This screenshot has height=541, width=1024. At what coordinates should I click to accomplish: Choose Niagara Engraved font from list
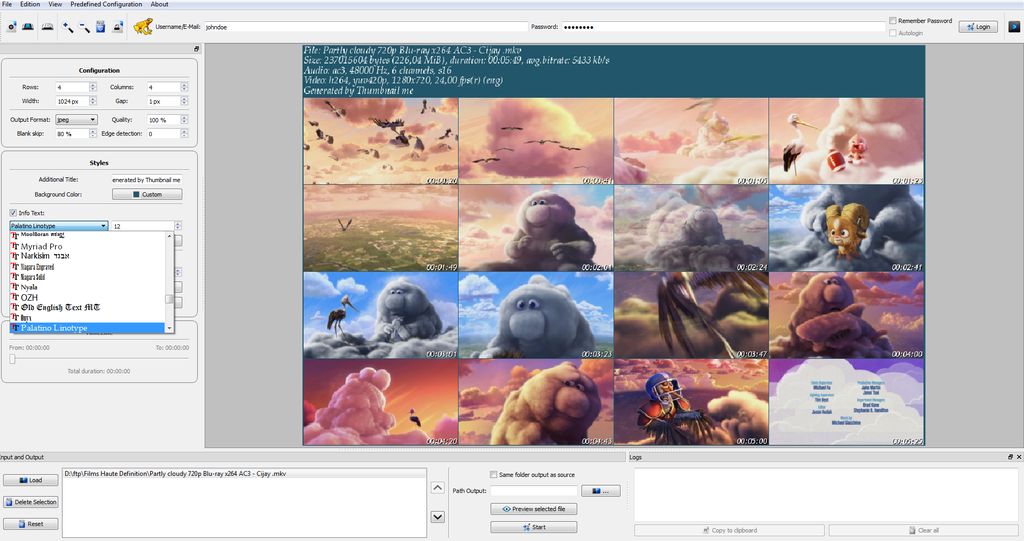89,267
